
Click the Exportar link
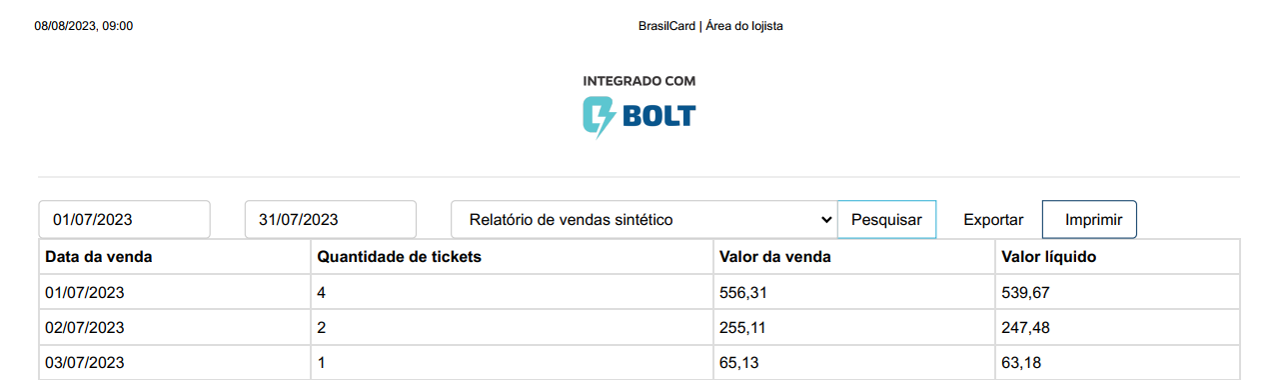click(x=993, y=220)
